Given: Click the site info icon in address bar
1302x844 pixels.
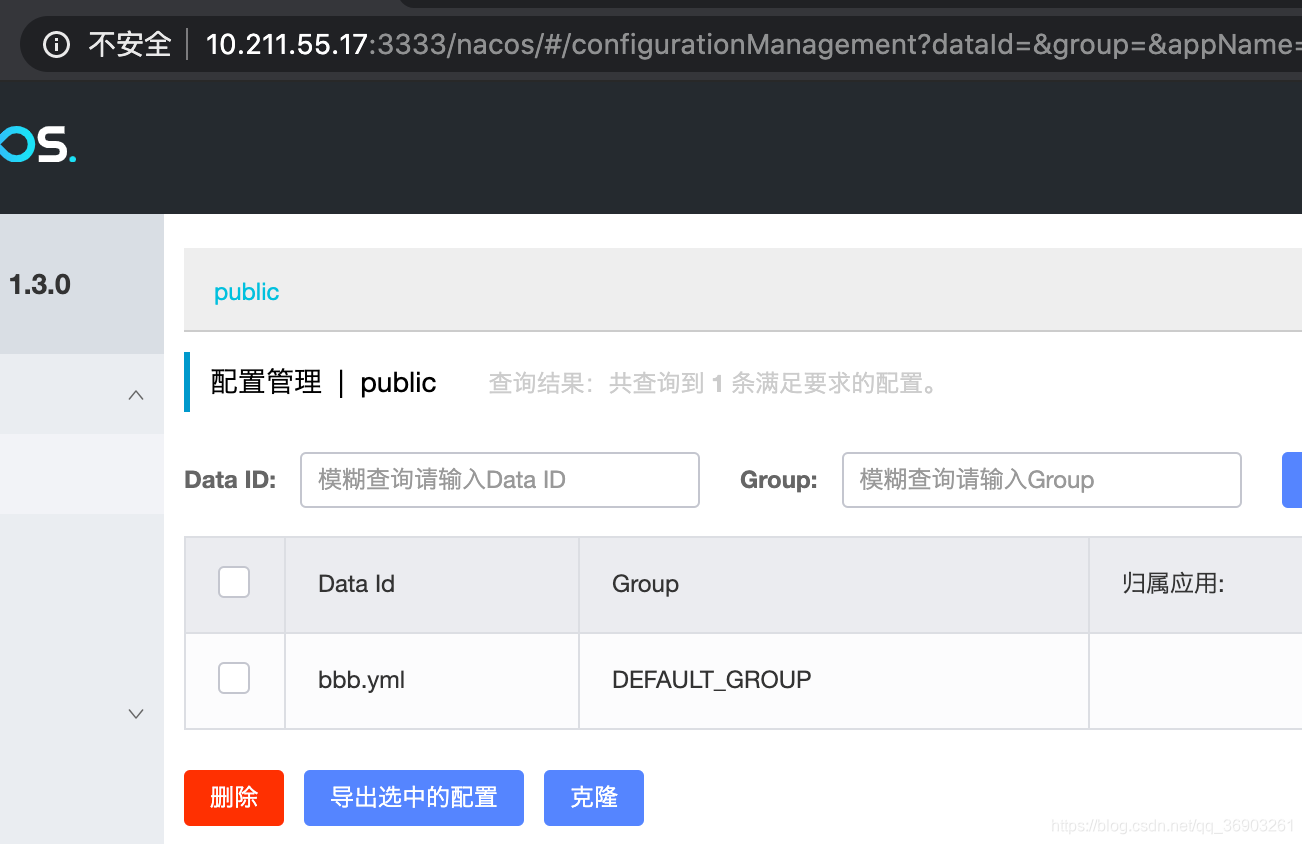Looking at the screenshot, I should coord(57,44).
